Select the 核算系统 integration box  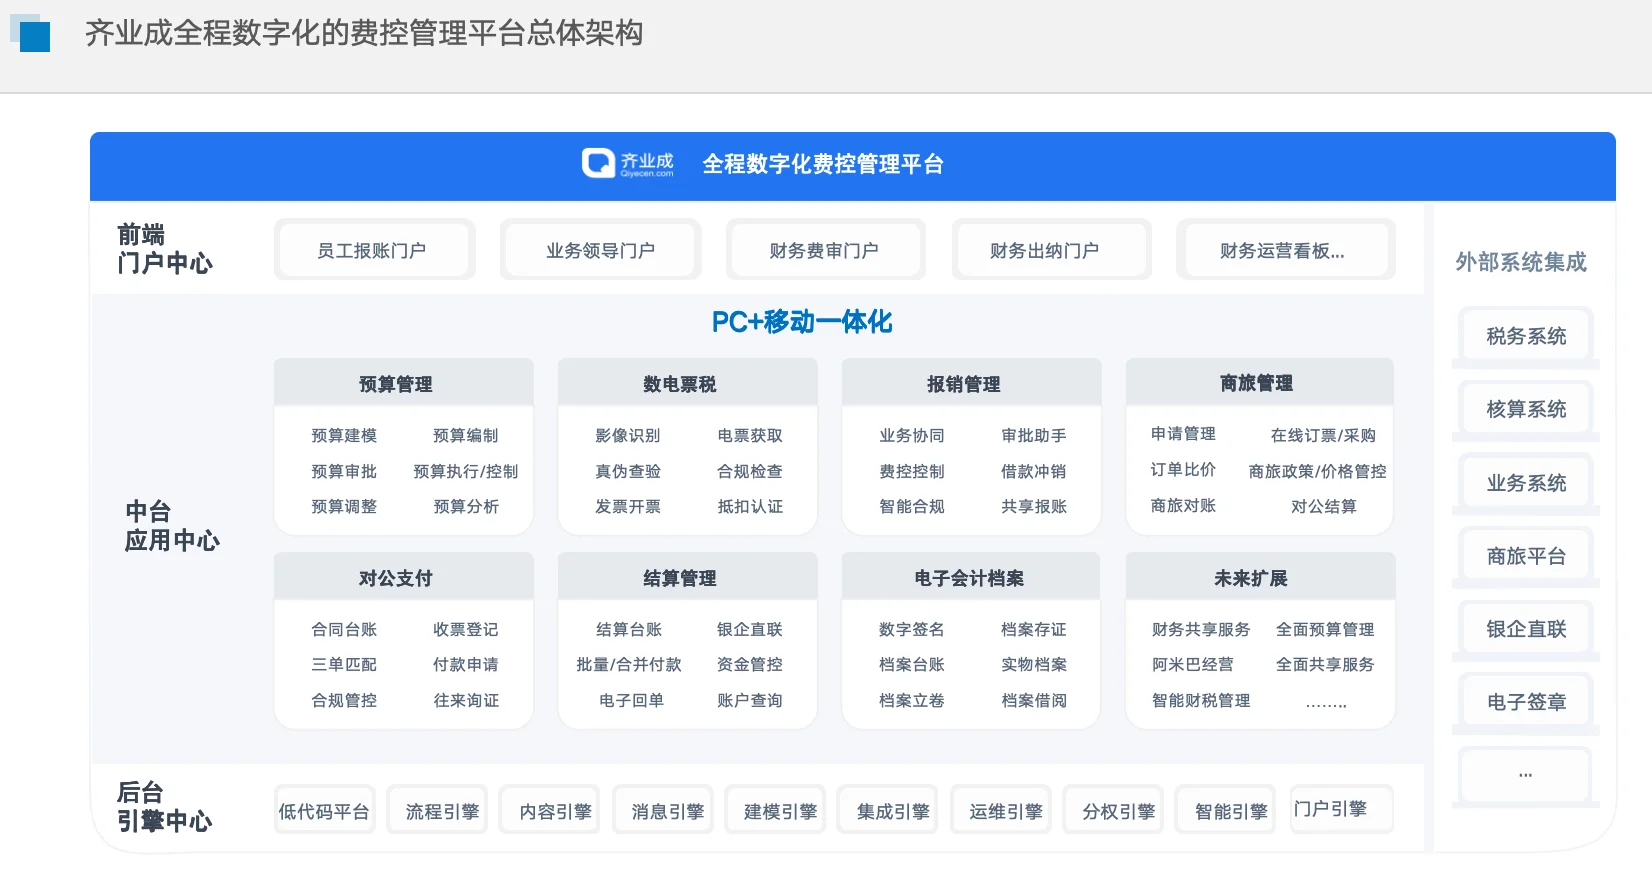coord(1526,410)
